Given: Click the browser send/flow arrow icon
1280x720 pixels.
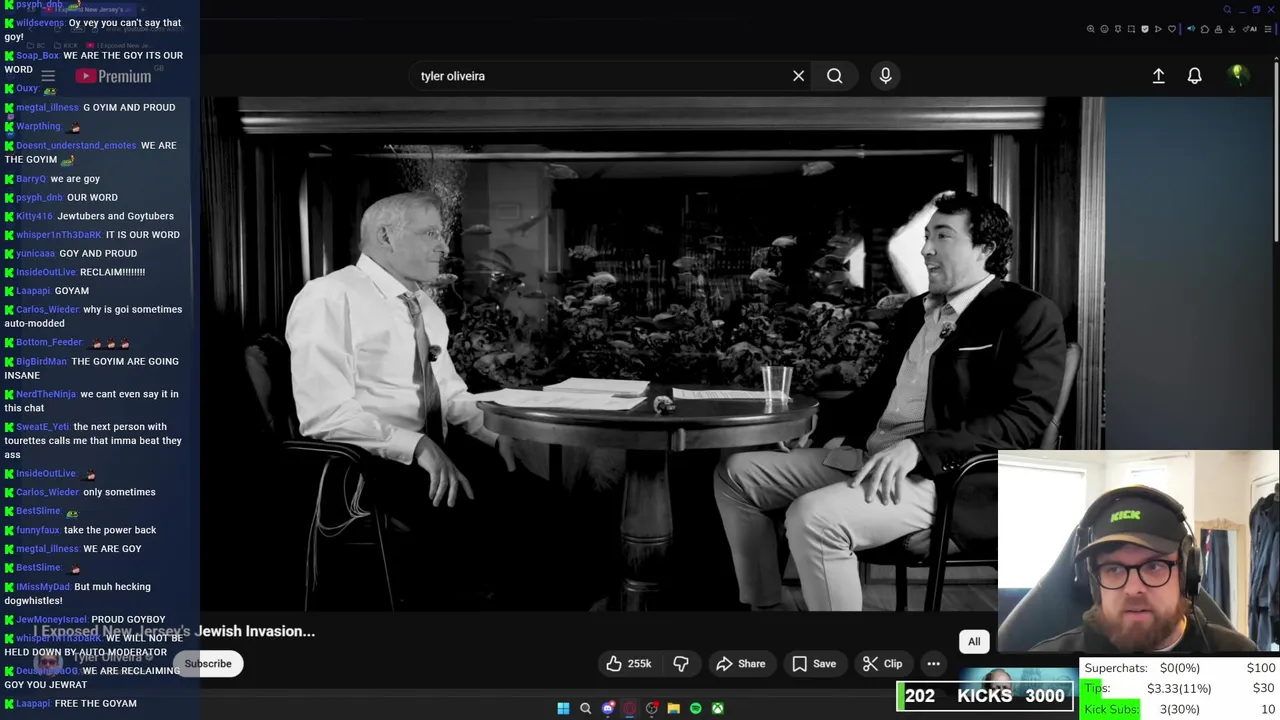Looking at the screenshot, I should pyautogui.click(x=1158, y=29).
